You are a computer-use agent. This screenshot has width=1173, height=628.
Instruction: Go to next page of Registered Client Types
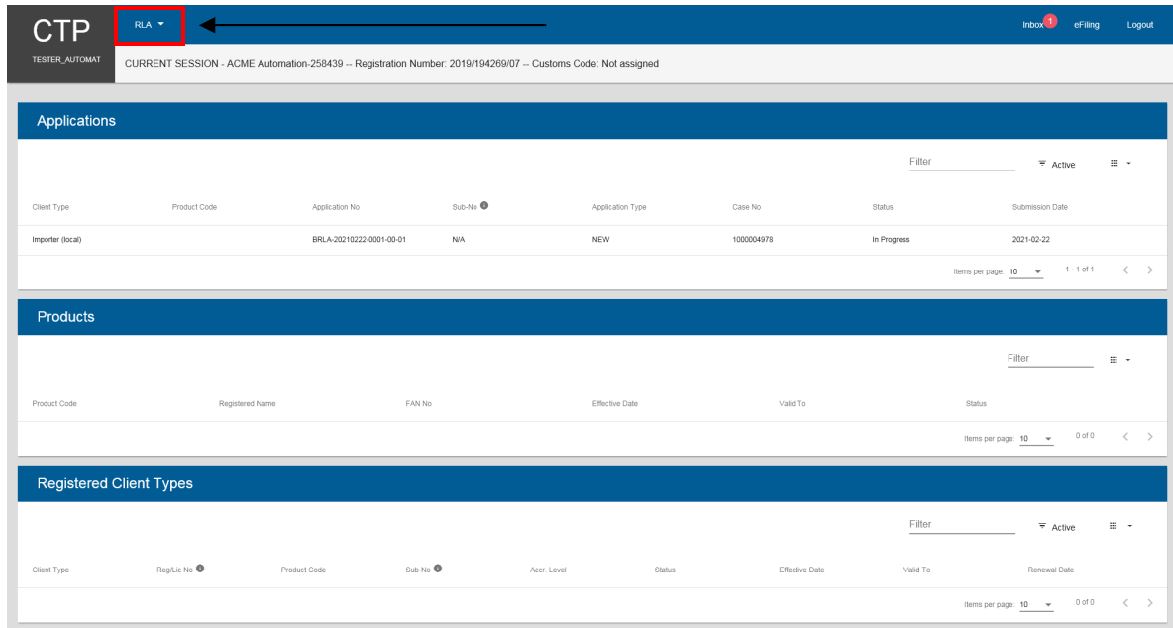click(x=1150, y=603)
